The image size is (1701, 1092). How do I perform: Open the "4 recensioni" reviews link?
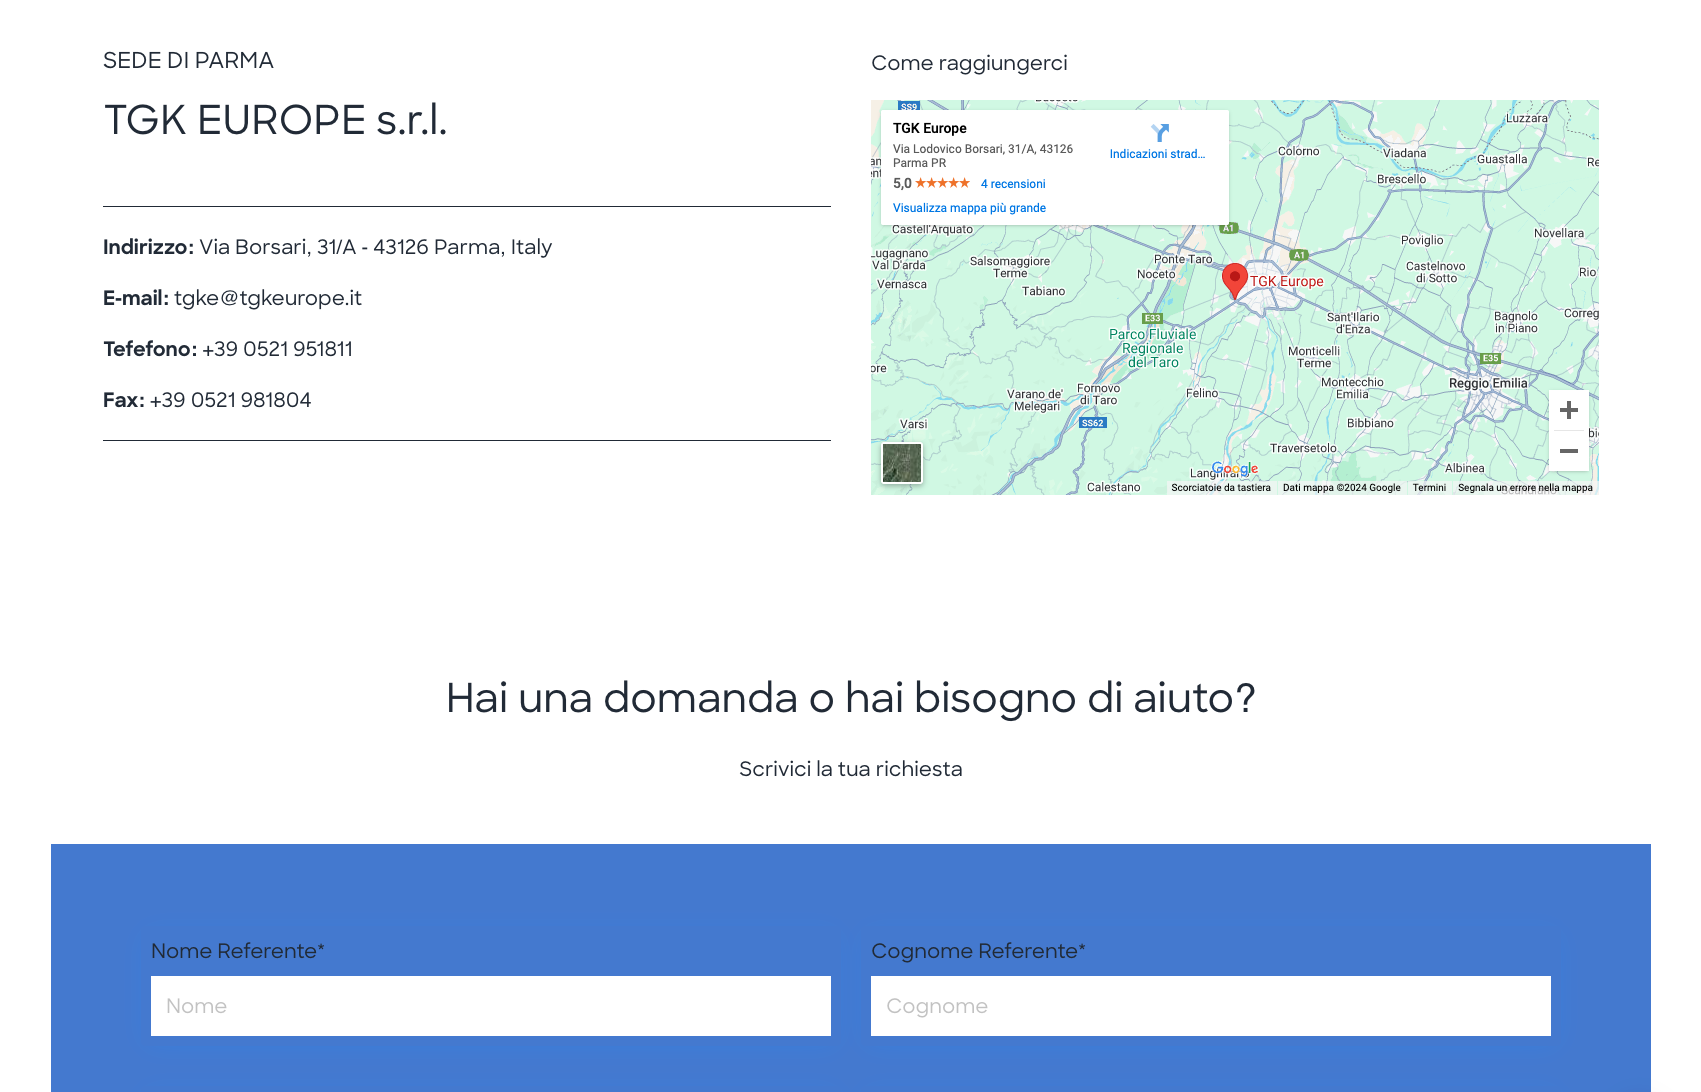coord(1013,184)
